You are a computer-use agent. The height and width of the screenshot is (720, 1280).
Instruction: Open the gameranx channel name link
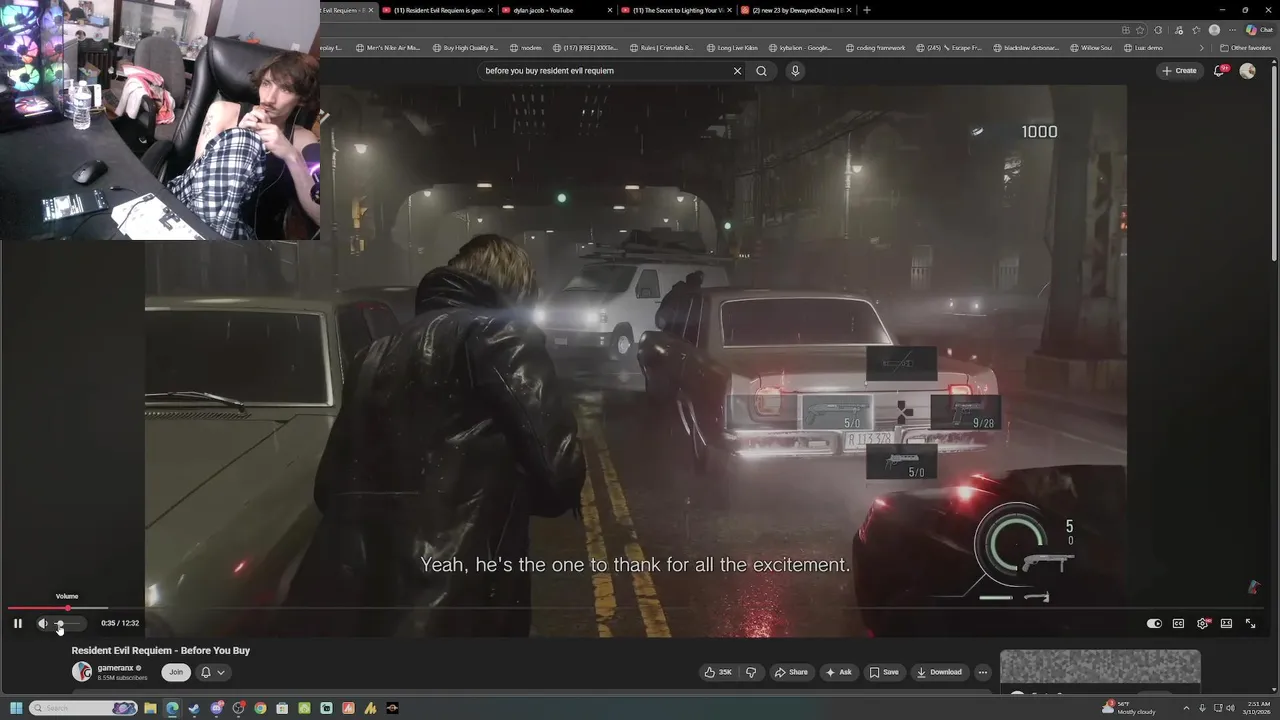pos(116,668)
